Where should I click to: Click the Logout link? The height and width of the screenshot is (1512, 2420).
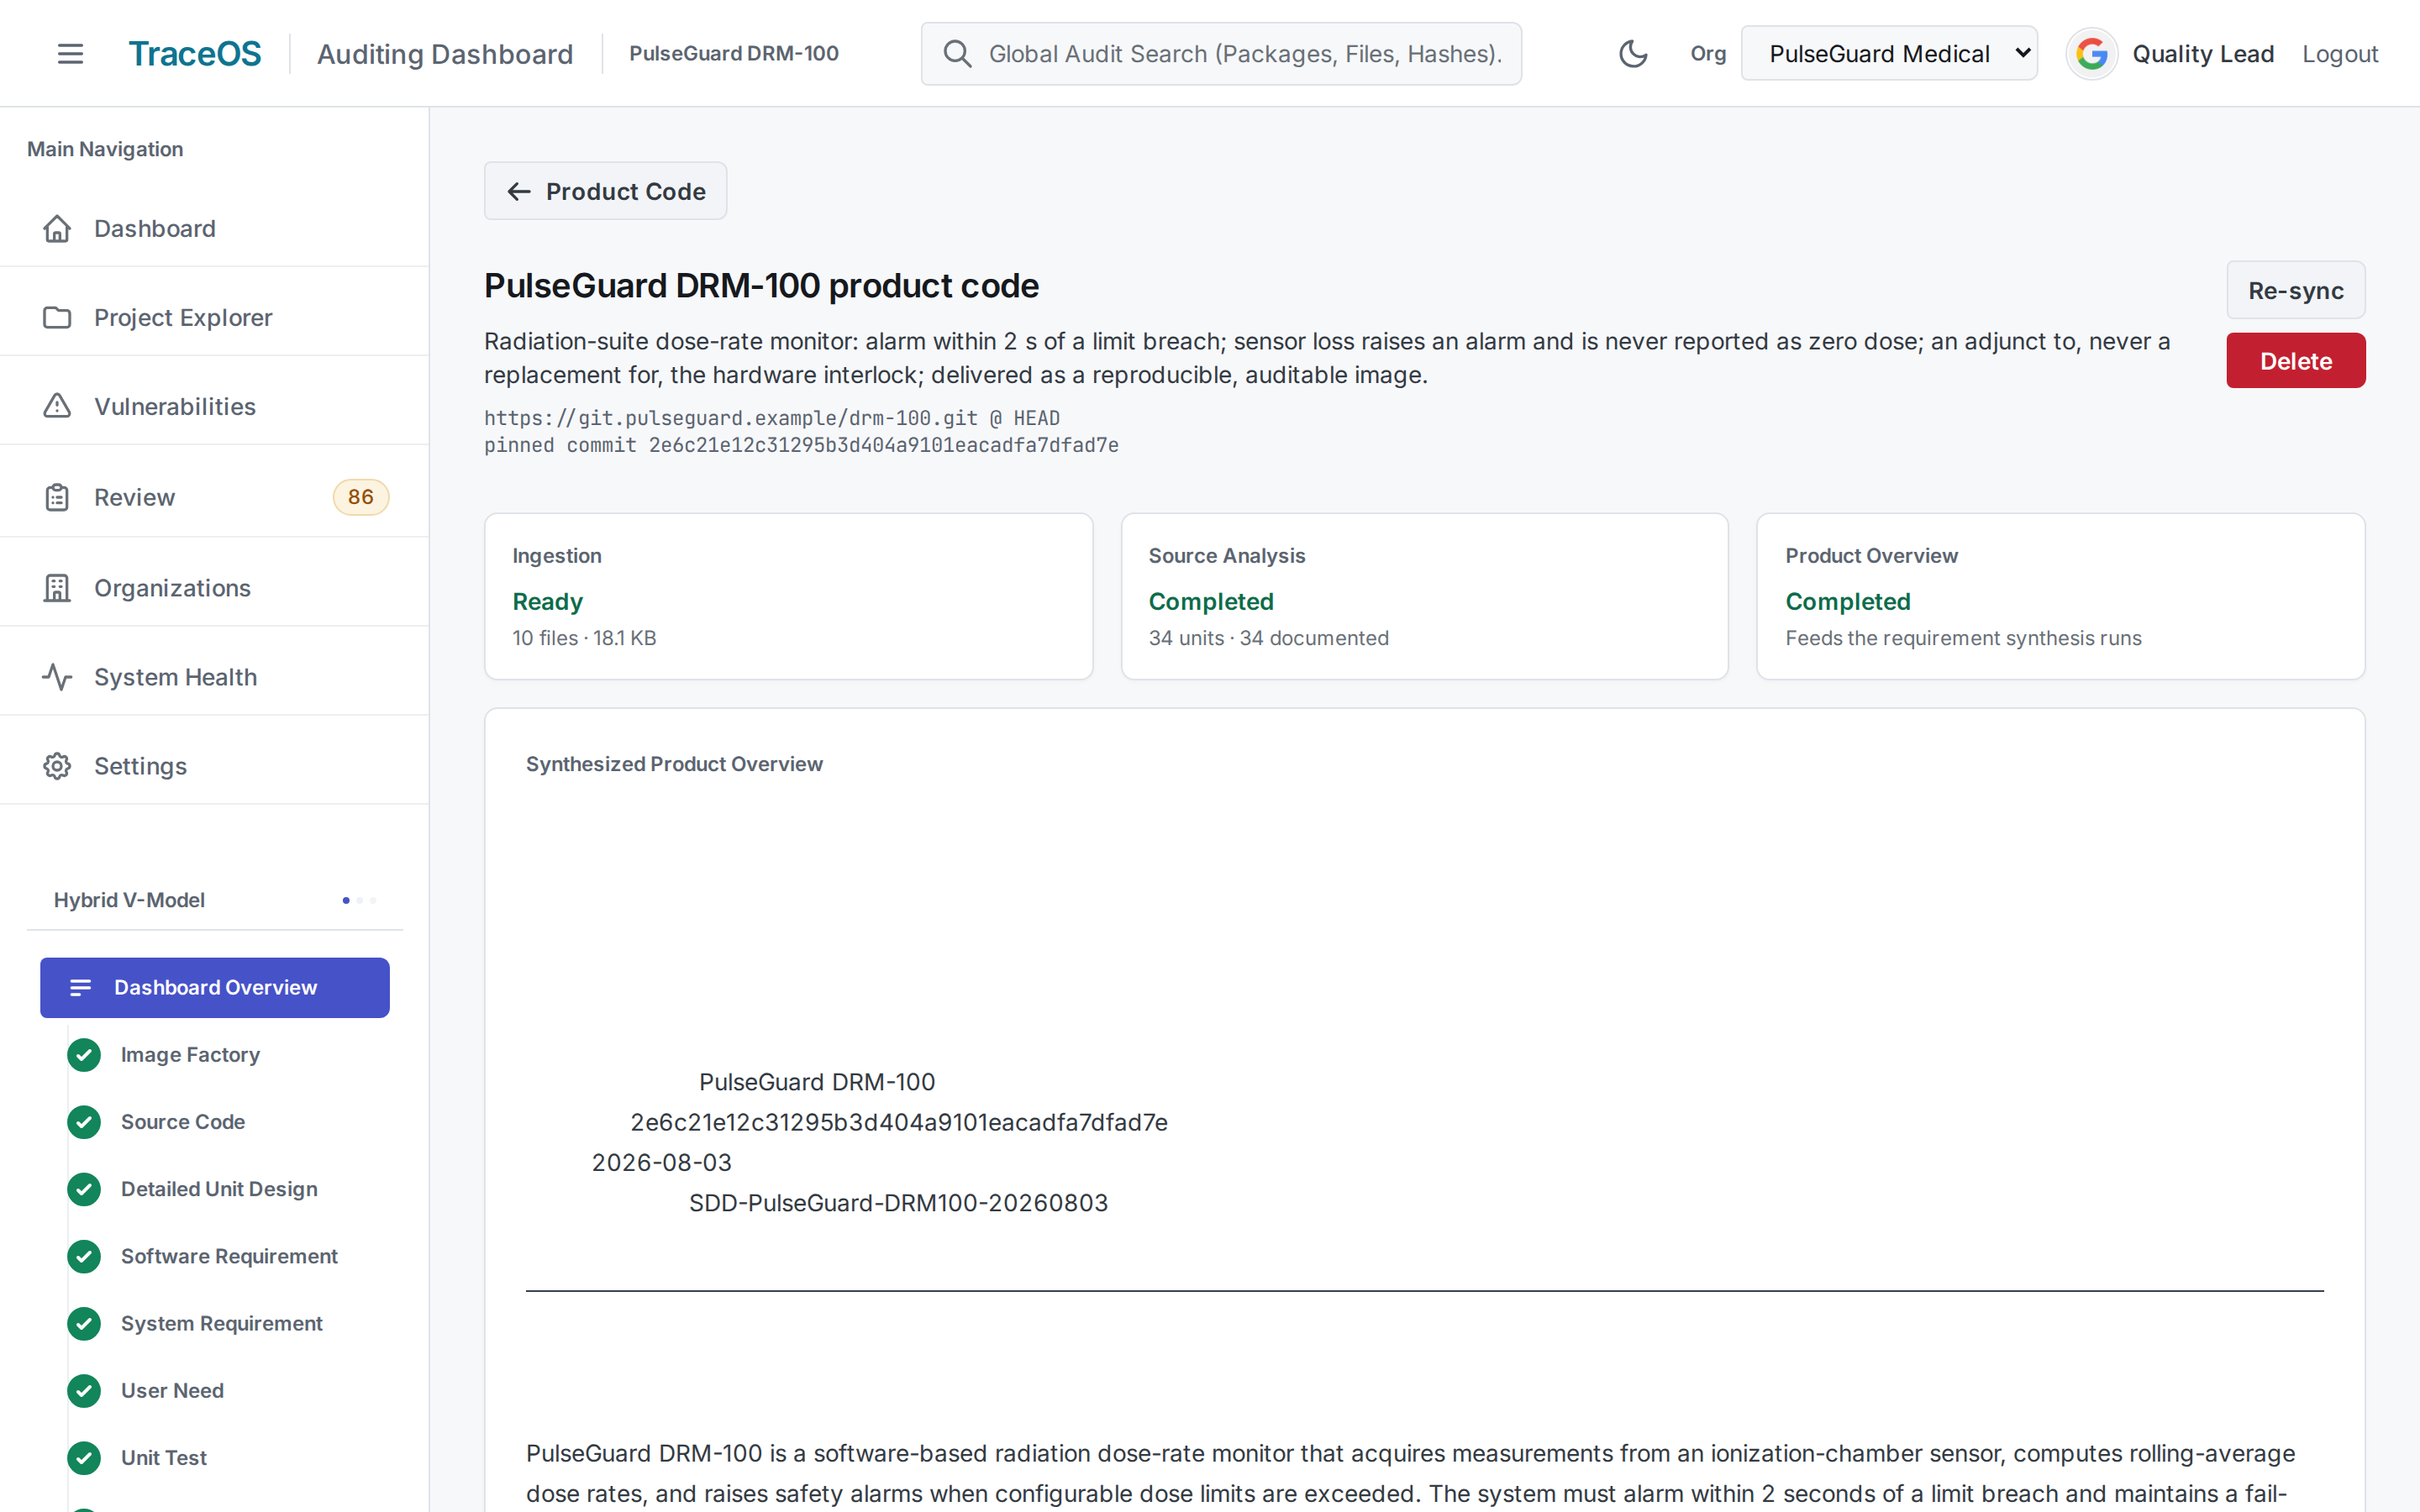(x=2340, y=54)
